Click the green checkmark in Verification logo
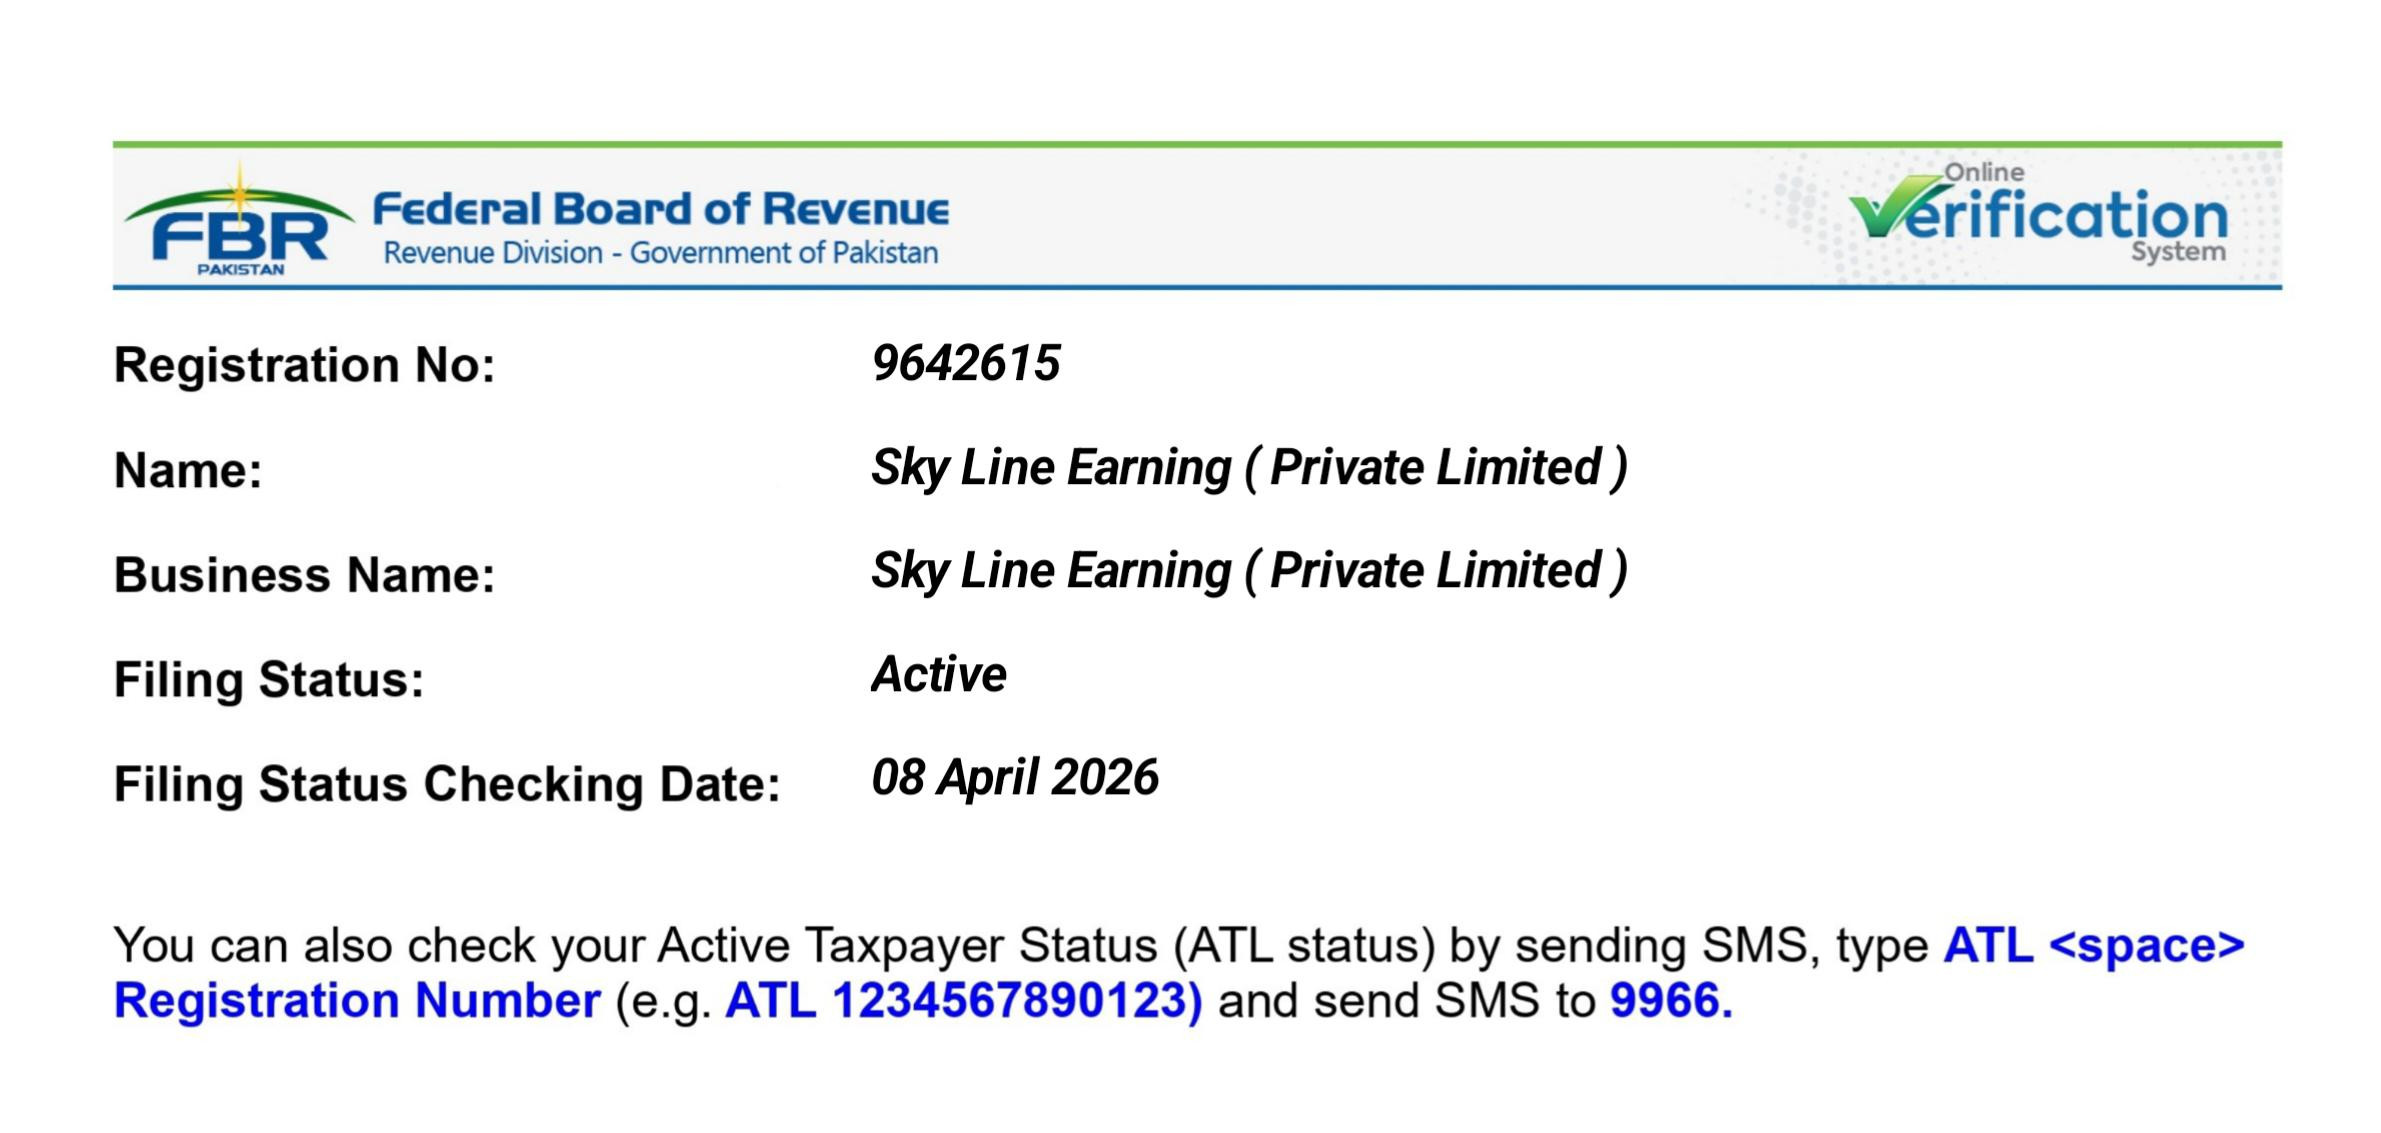 [1886, 209]
